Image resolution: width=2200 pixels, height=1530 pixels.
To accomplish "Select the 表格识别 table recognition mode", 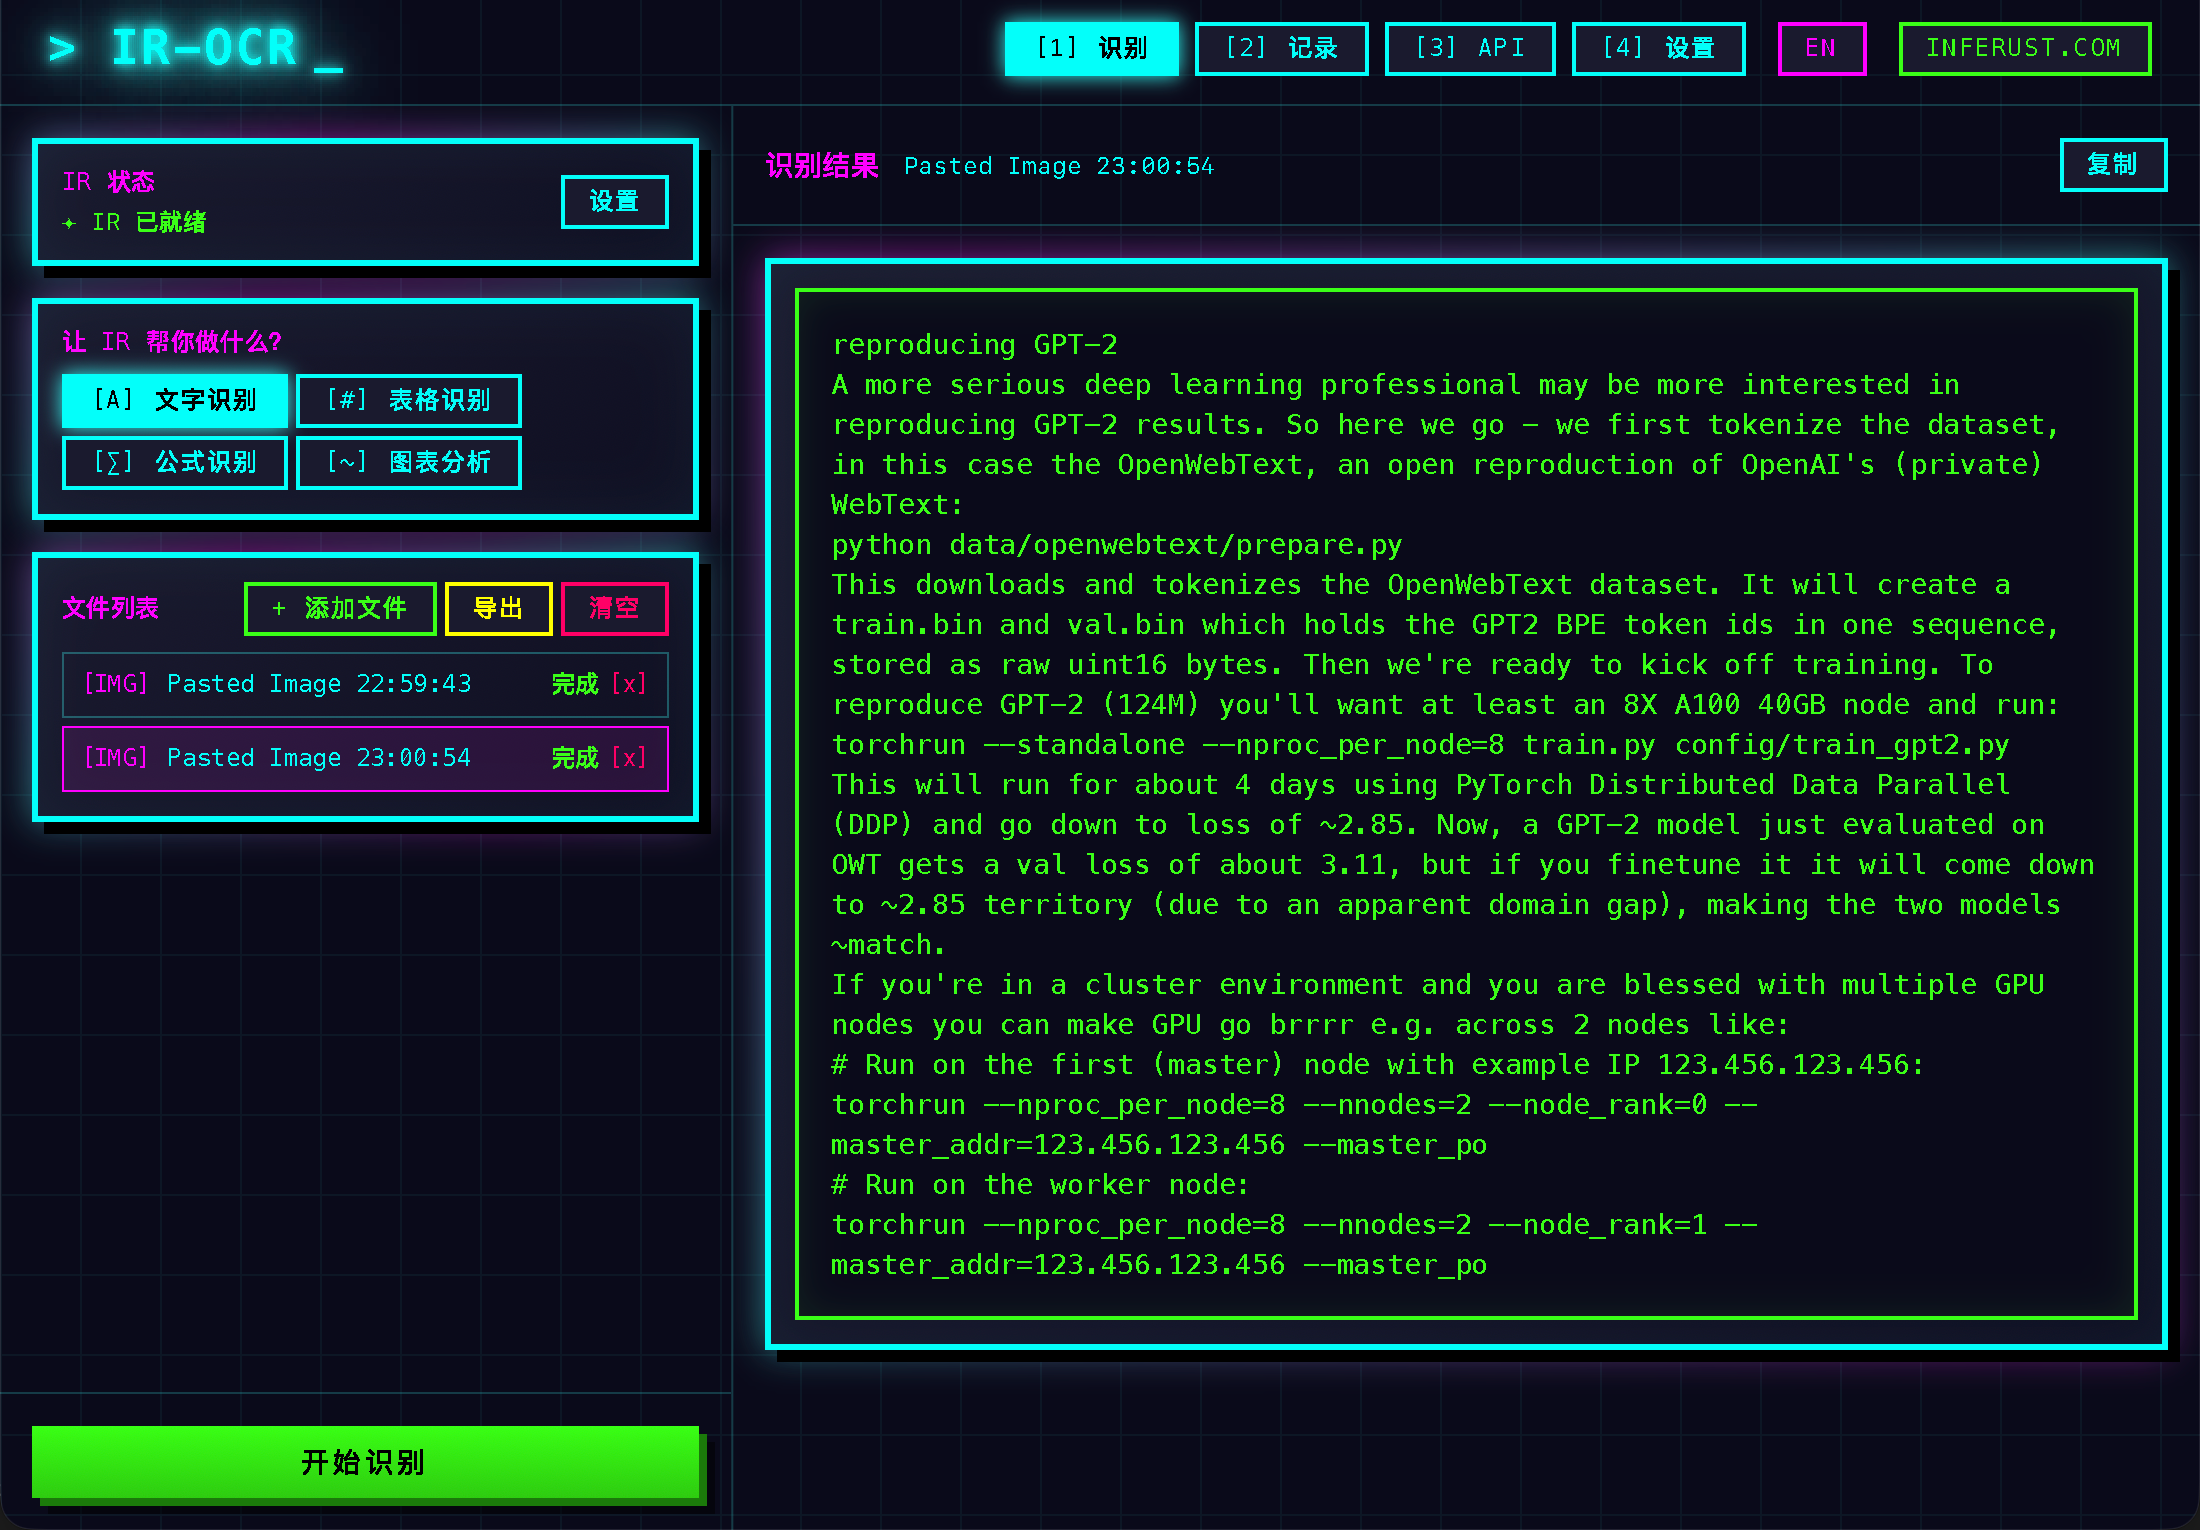I will 408,400.
